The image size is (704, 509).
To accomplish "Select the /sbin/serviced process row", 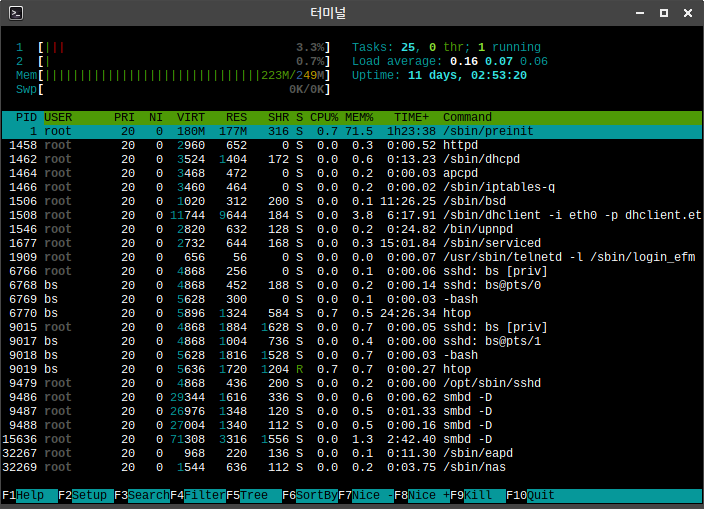I will coord(352,243).
